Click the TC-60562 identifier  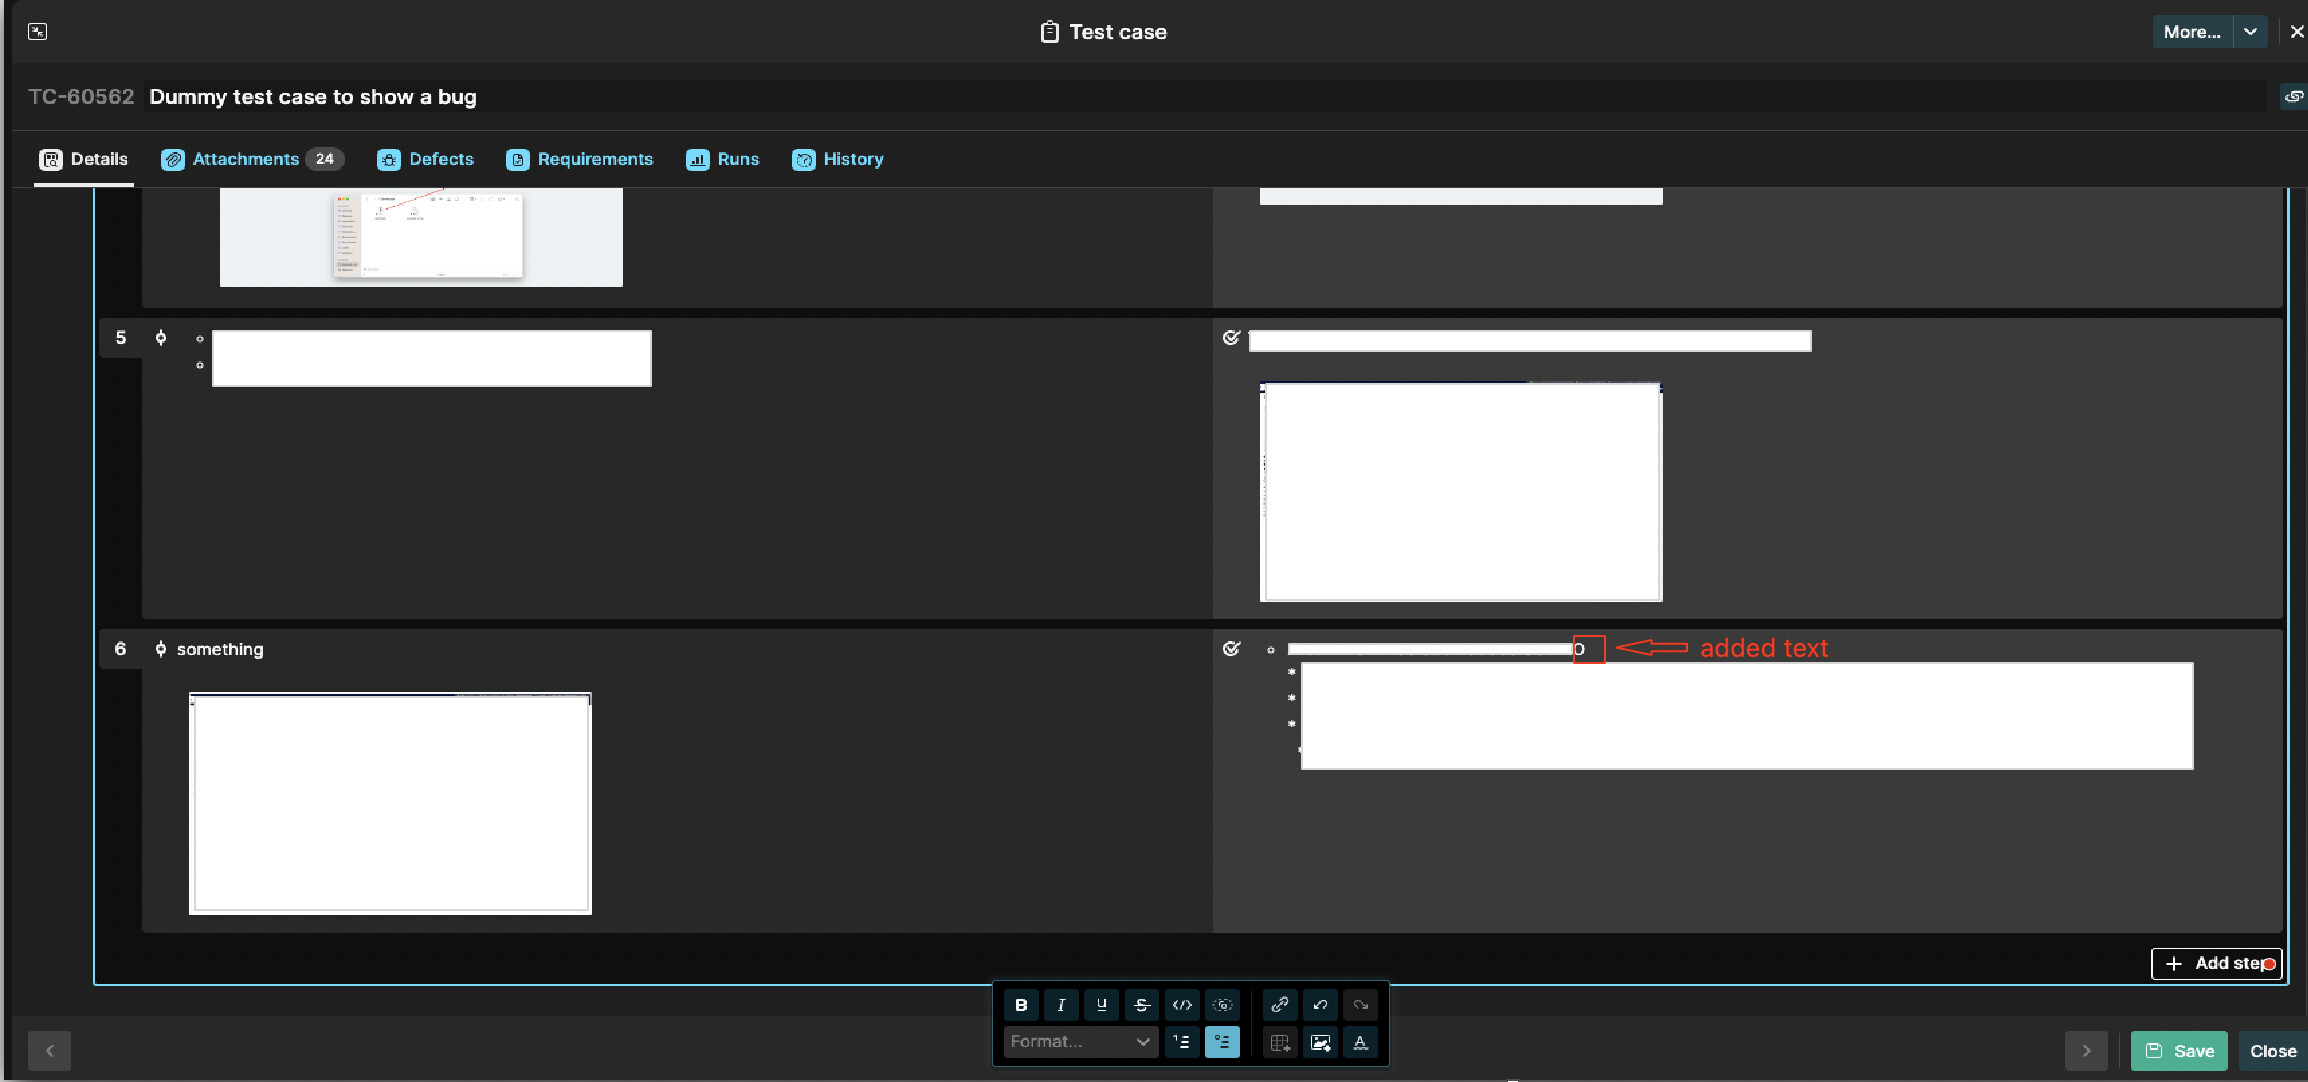(81, 96)
